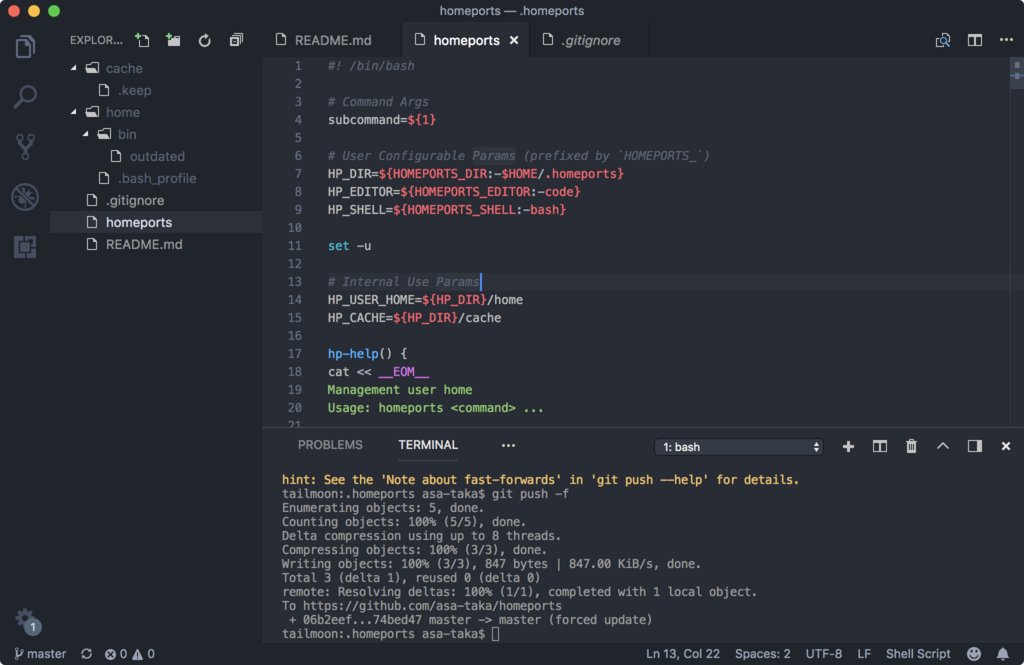Switch to the PROBLEMS tab
Viewport: 1024px width, 665px height.
(x=330, y=445)
